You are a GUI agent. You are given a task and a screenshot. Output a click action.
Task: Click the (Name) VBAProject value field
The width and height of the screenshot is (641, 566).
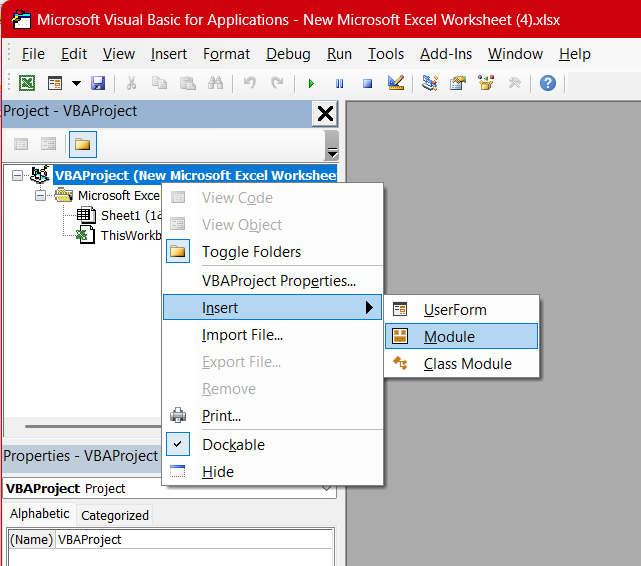[195, 540]
